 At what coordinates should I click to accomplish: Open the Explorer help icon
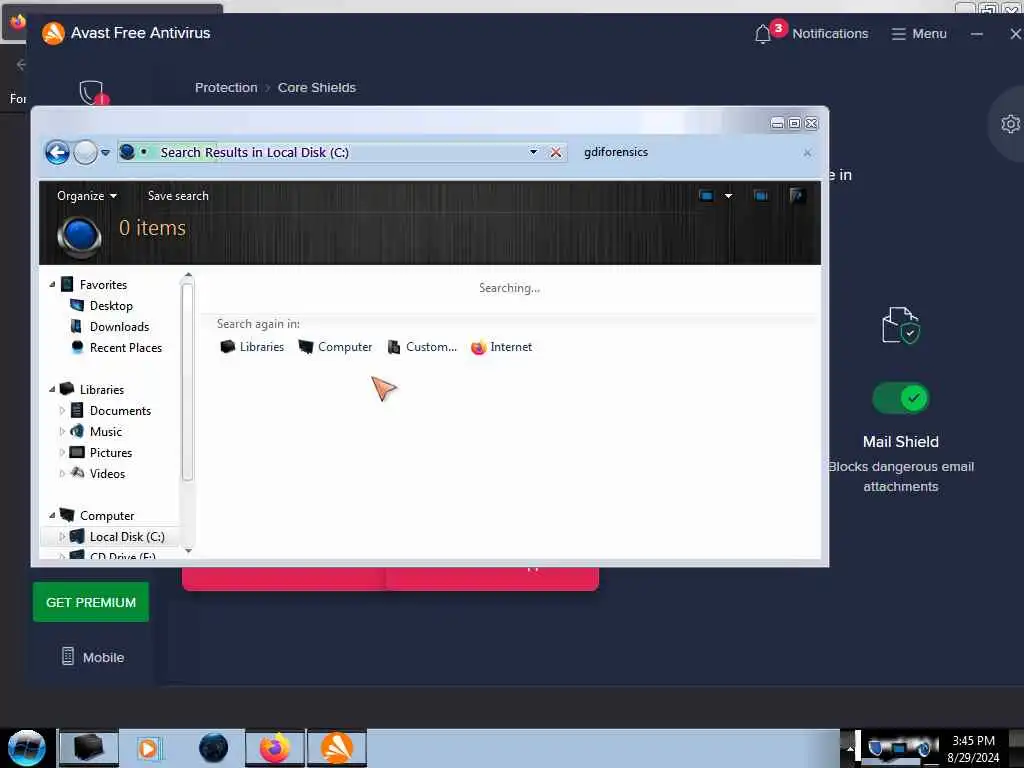tap(797, 195)
